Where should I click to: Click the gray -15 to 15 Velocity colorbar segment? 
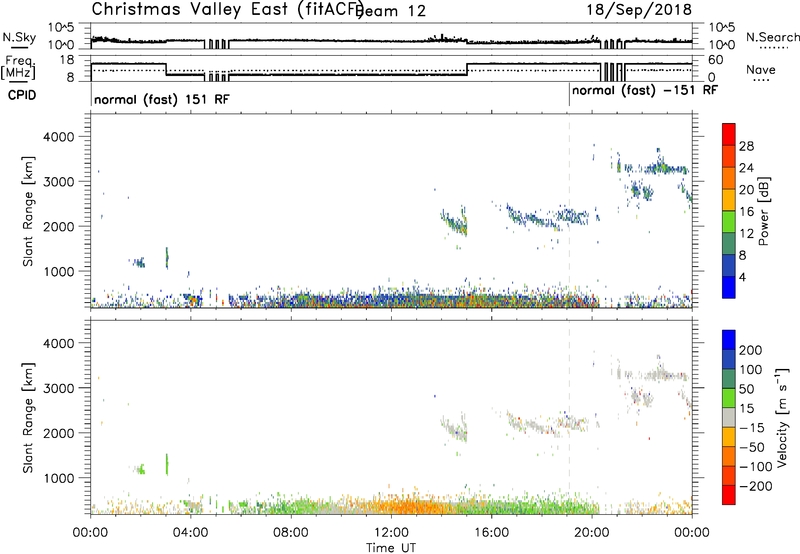click(729, 417)
